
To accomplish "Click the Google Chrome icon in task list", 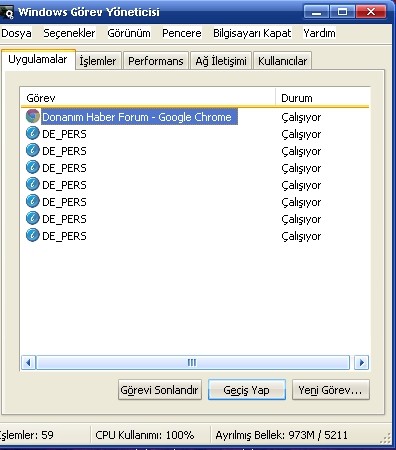I will coord(33,116).
